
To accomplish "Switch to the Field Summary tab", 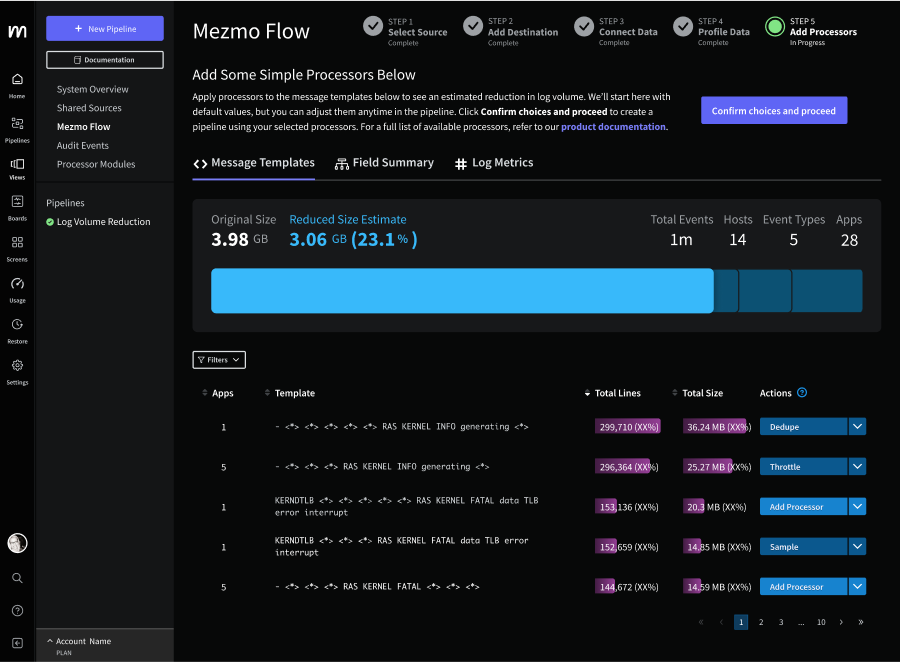I will point(384,162).
